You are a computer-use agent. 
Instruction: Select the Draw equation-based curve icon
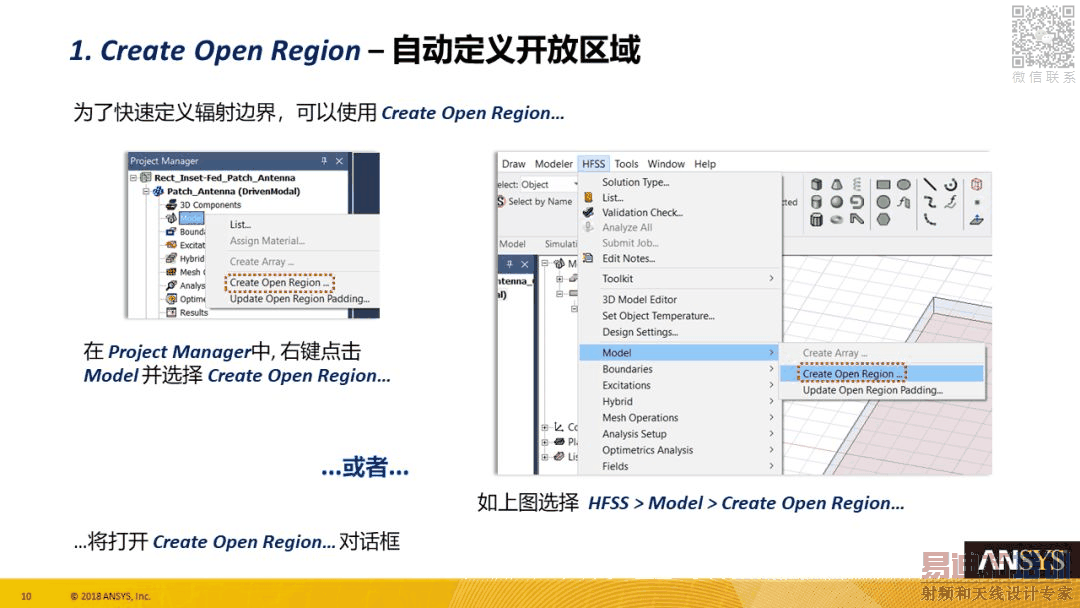(x=951, y=202)
